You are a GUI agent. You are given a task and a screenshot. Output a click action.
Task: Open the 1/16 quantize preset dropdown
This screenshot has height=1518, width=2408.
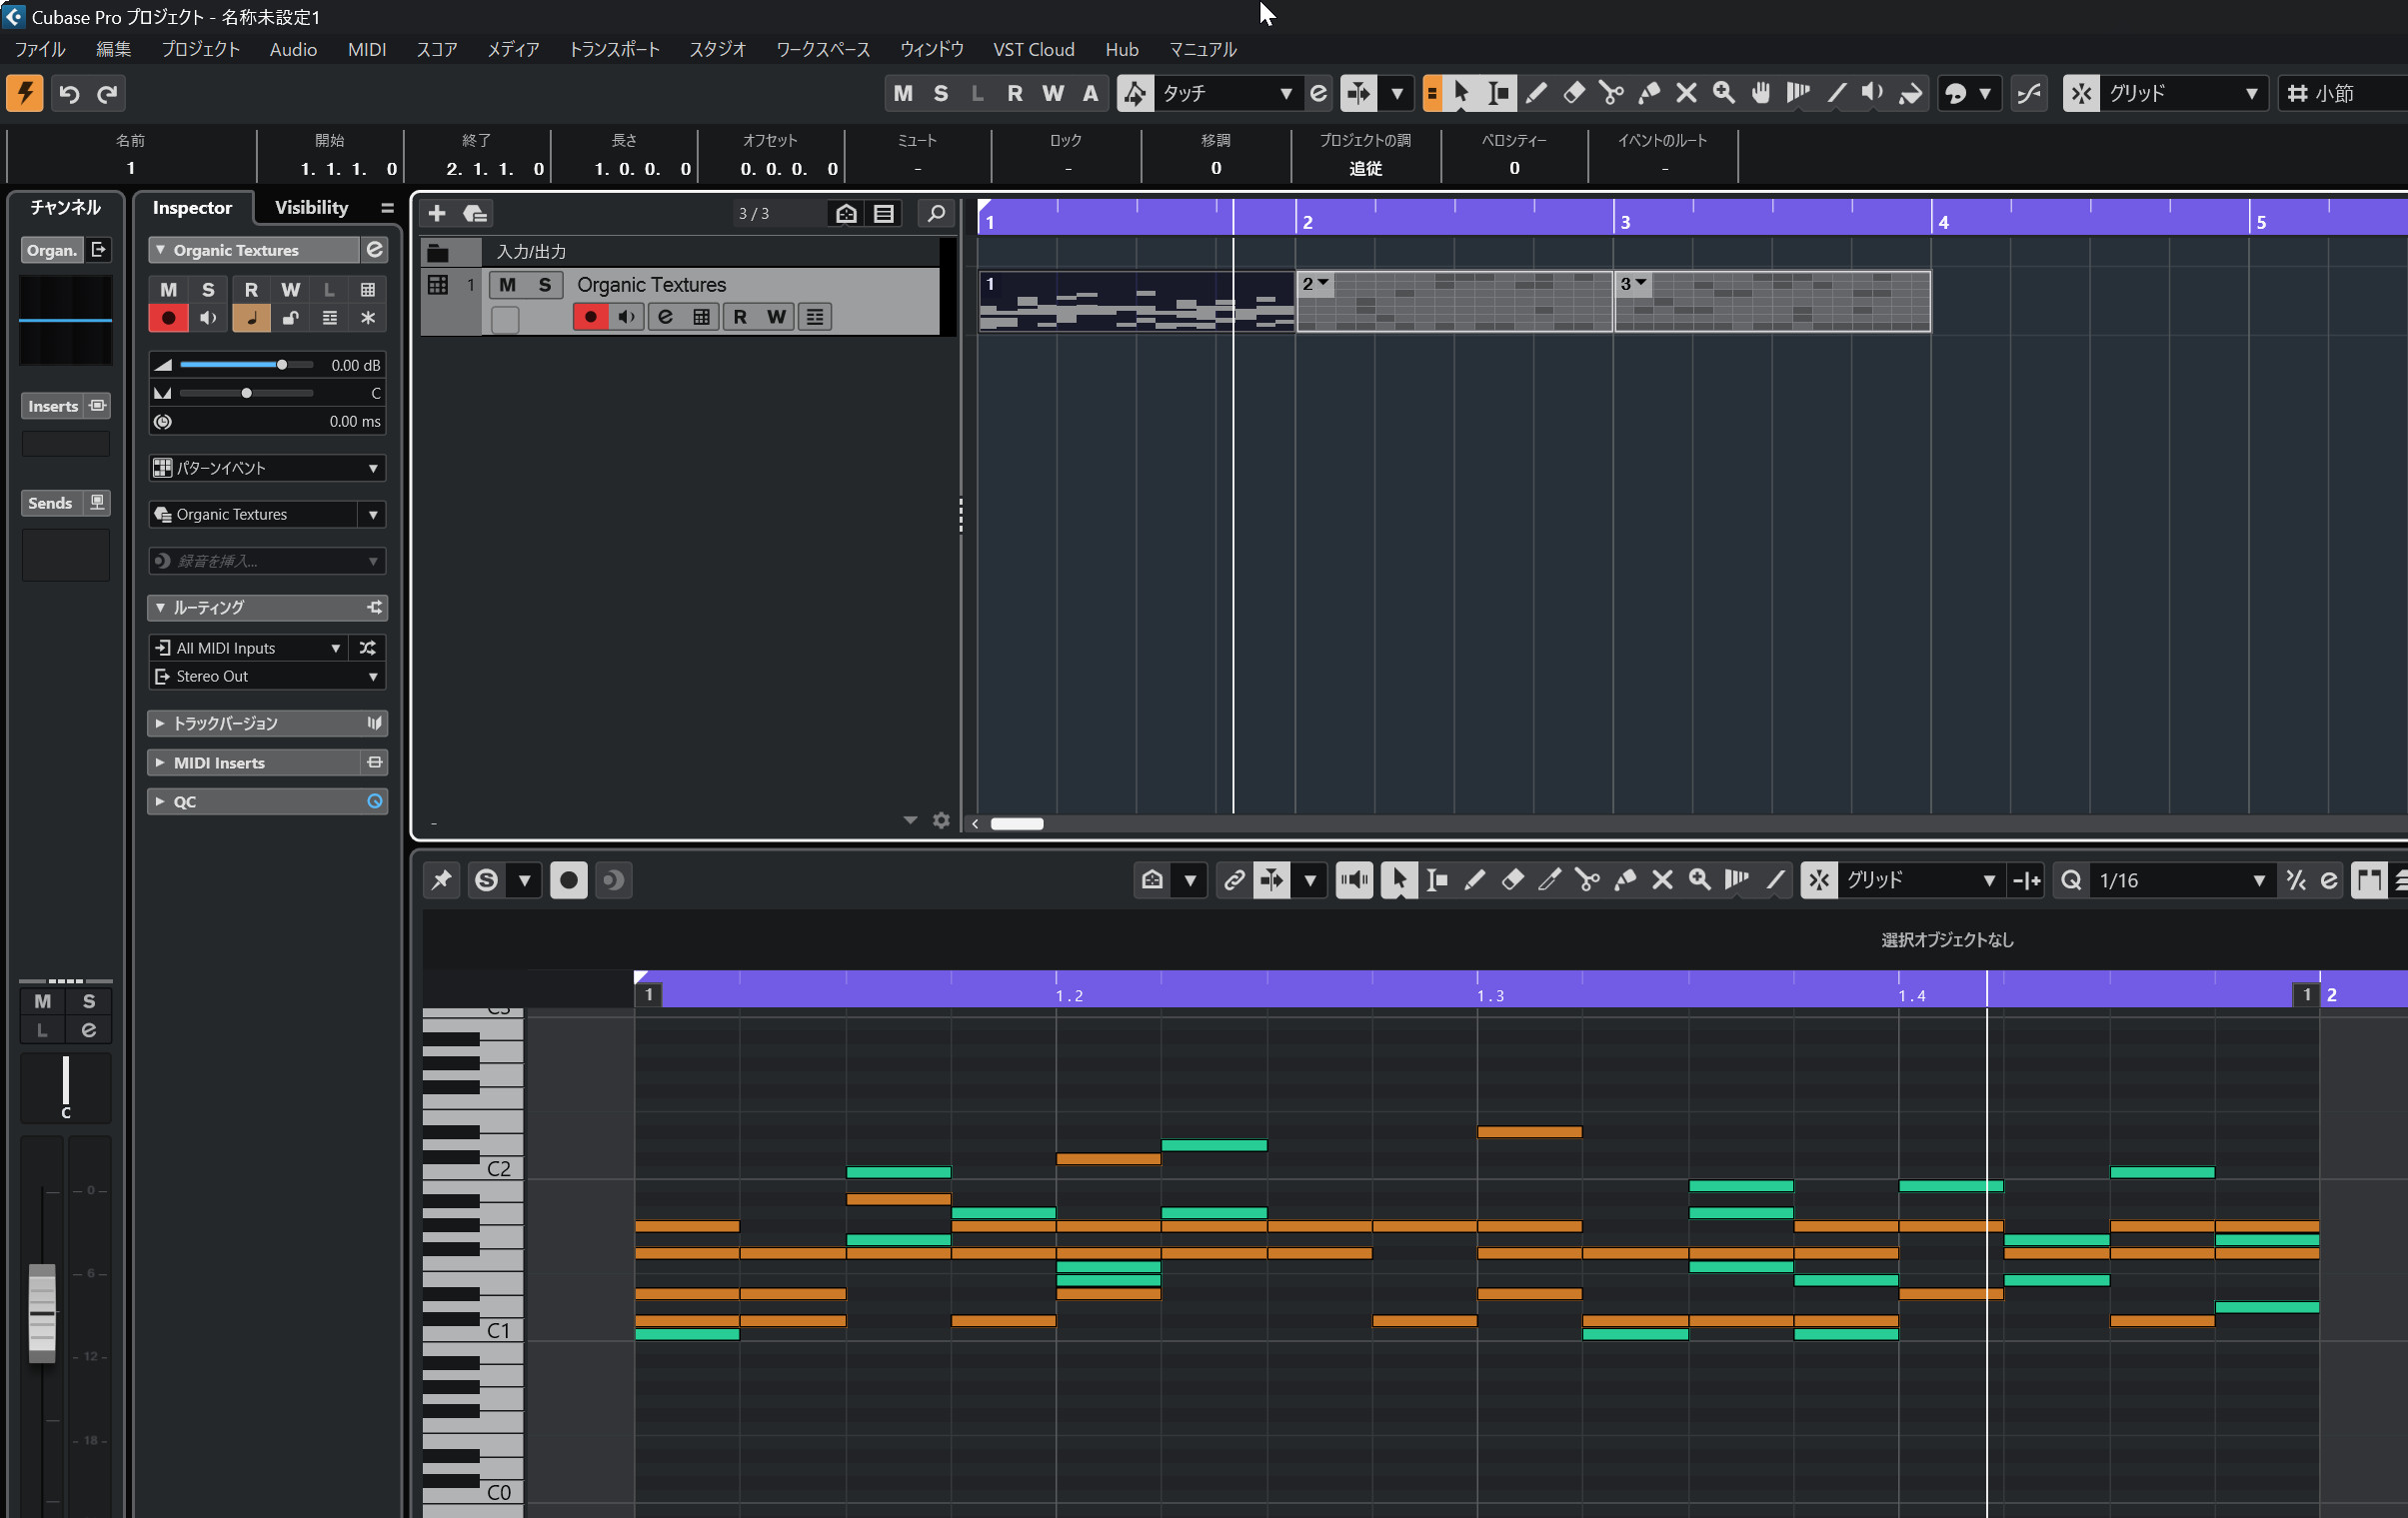point(2181,880)
